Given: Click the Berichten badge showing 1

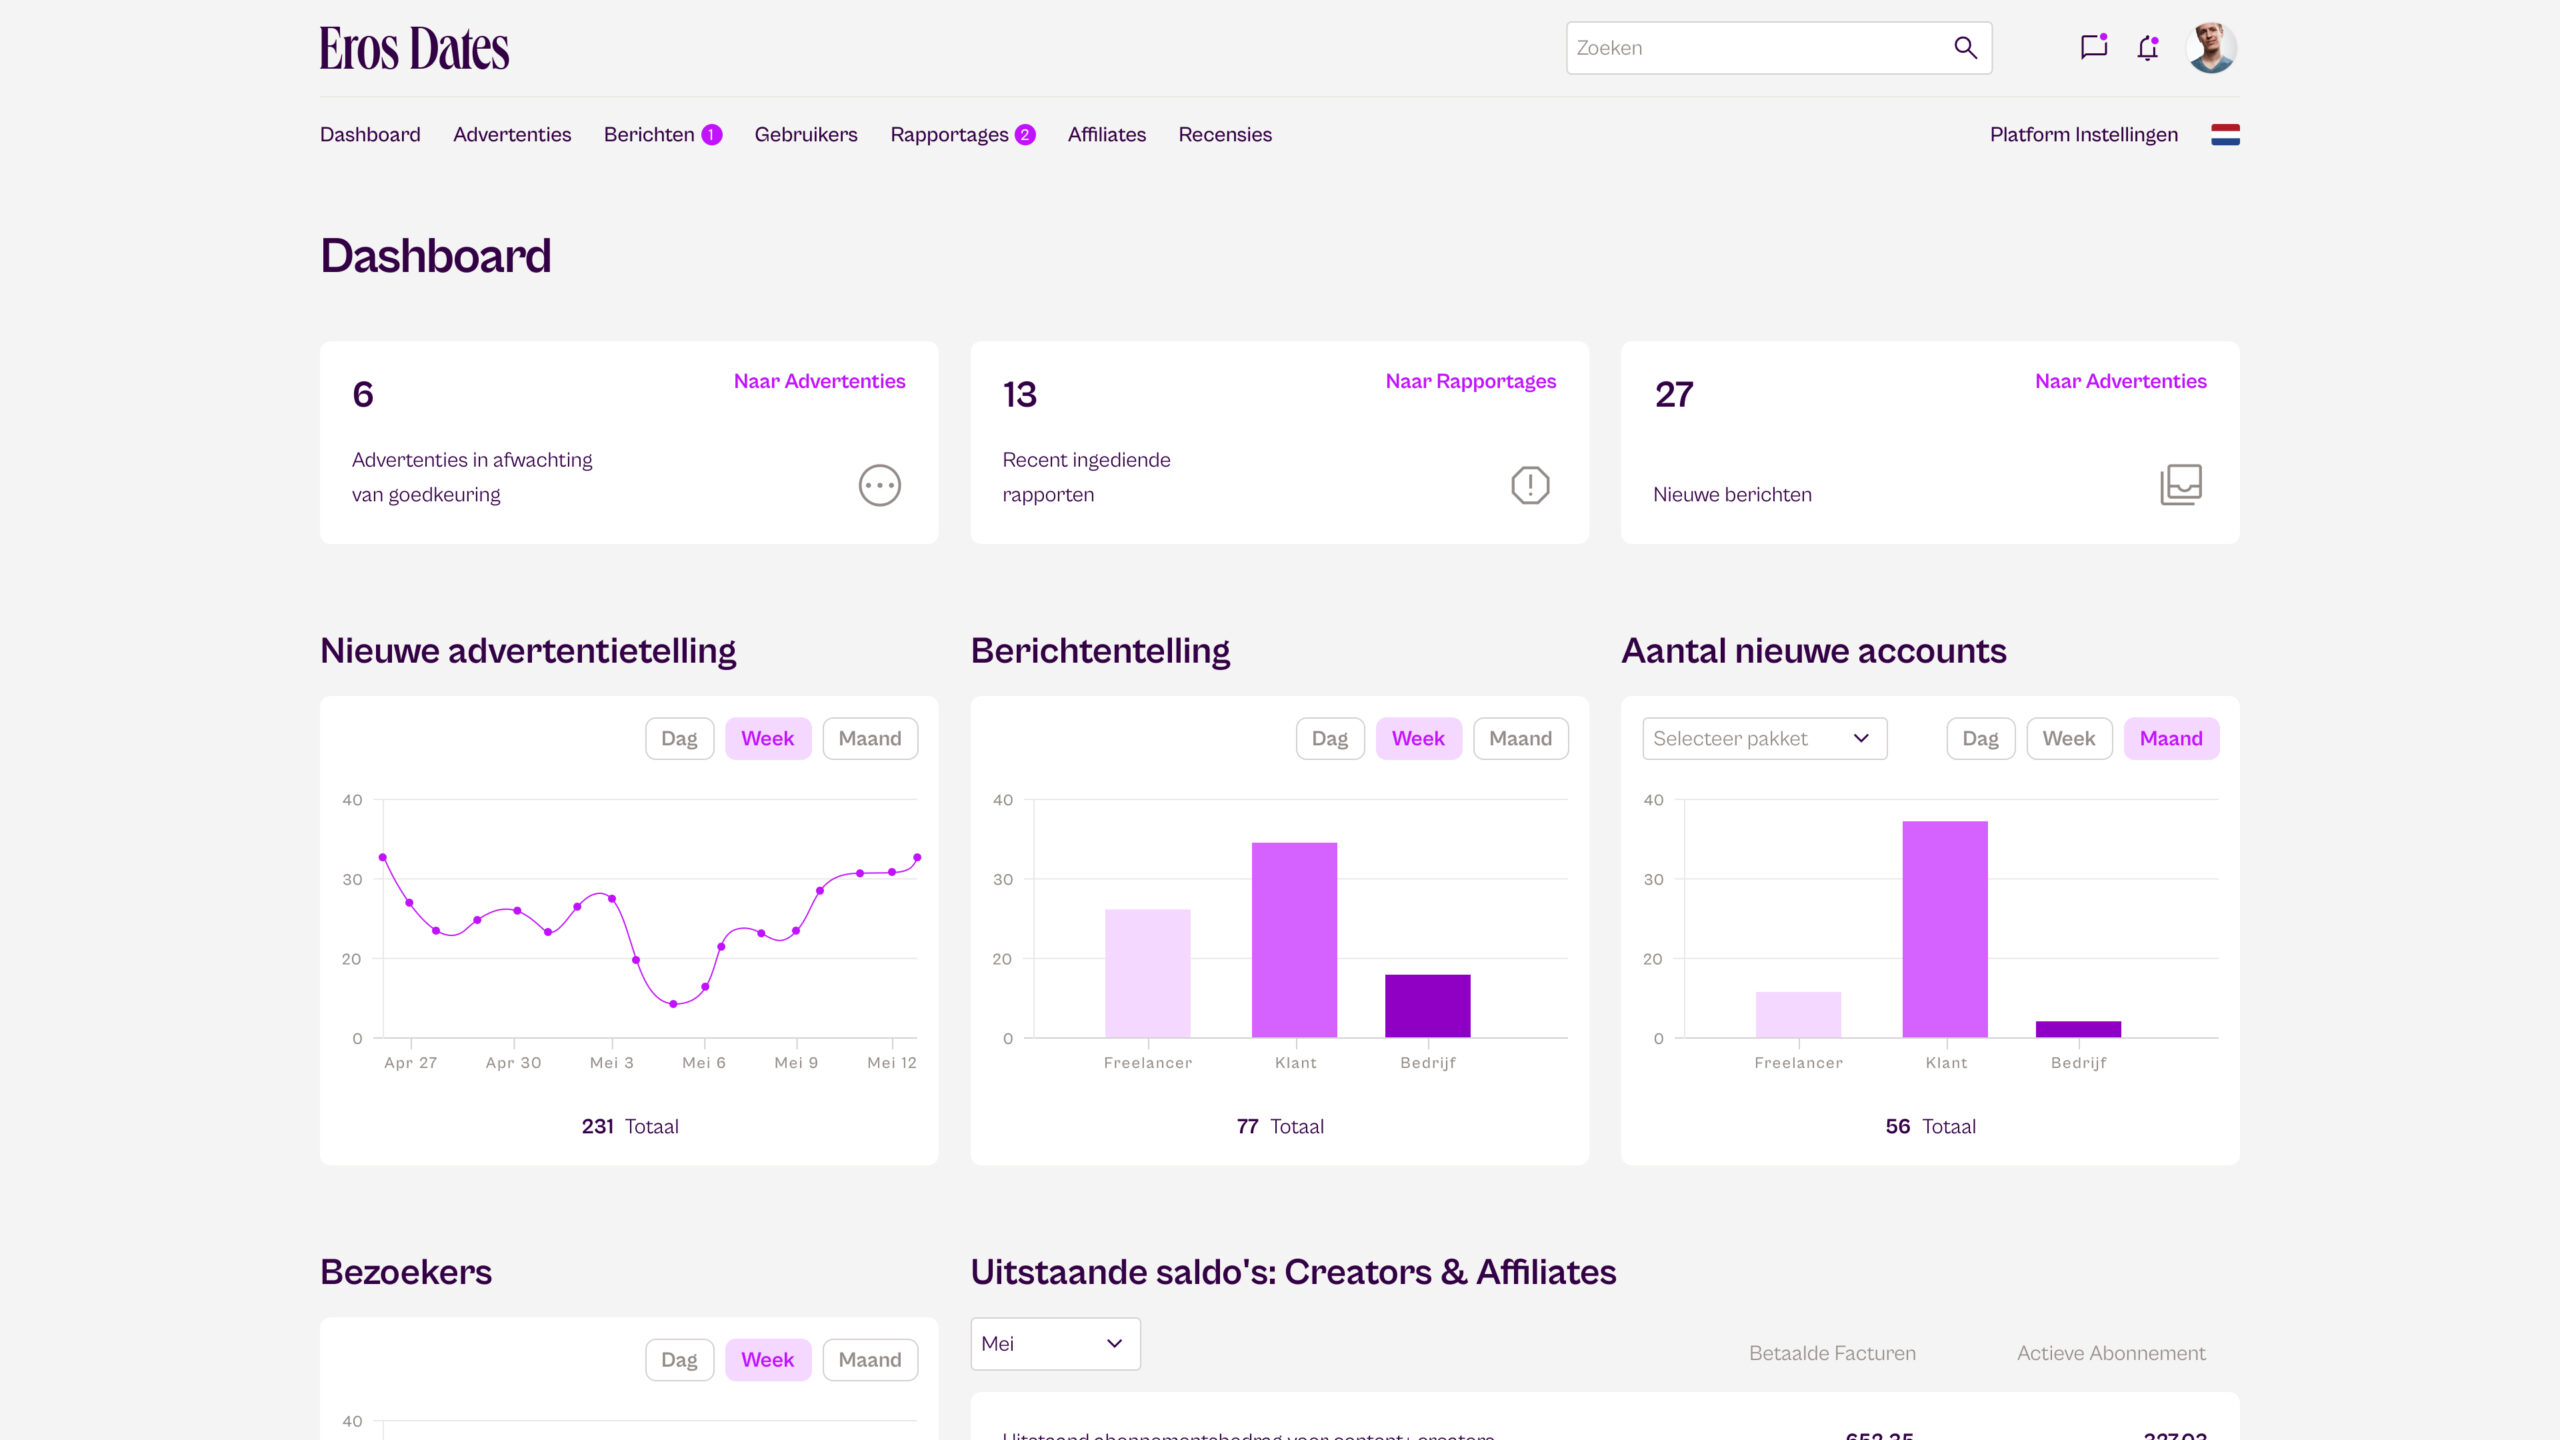Looking at the screenshot, I should click(712, 135).
